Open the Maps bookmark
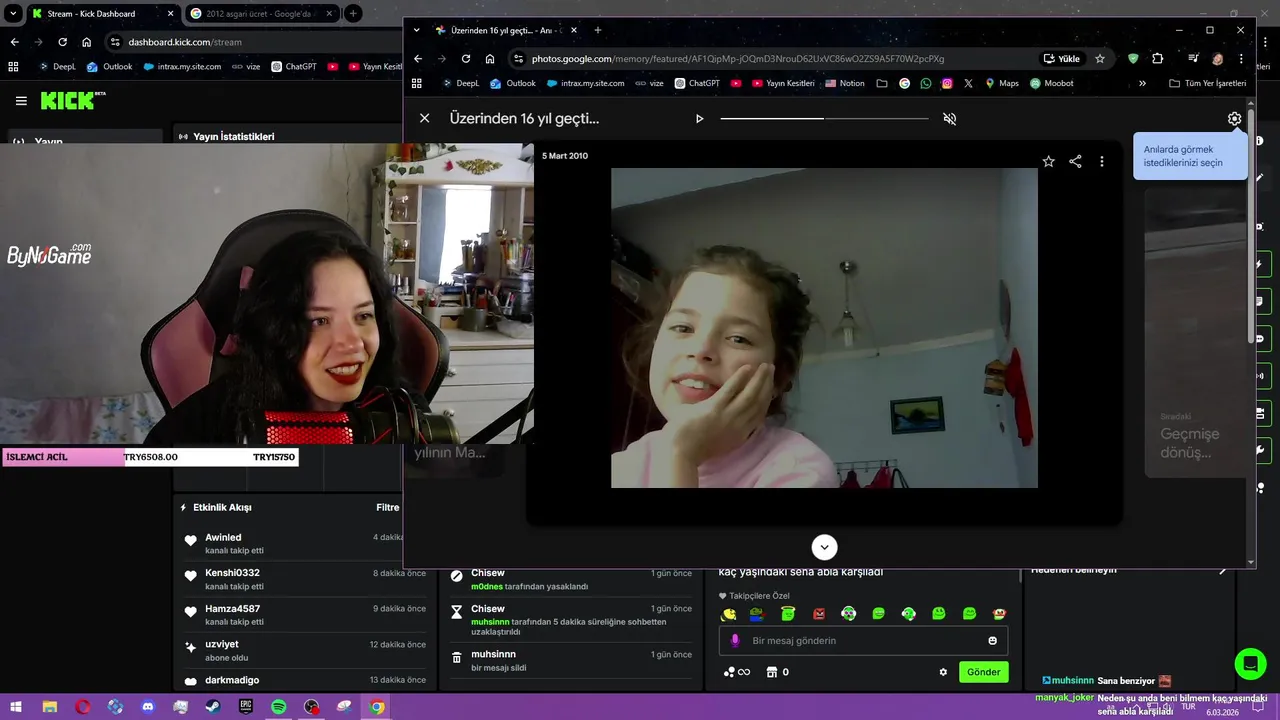The width and height of the screenshot is (1280, 720). [1002, 83]
